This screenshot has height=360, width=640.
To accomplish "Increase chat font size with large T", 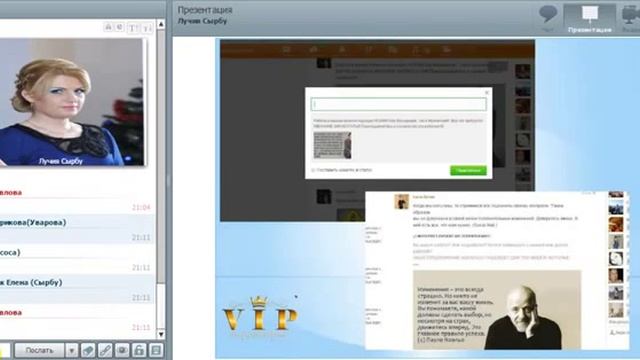I will pos(133,28).
